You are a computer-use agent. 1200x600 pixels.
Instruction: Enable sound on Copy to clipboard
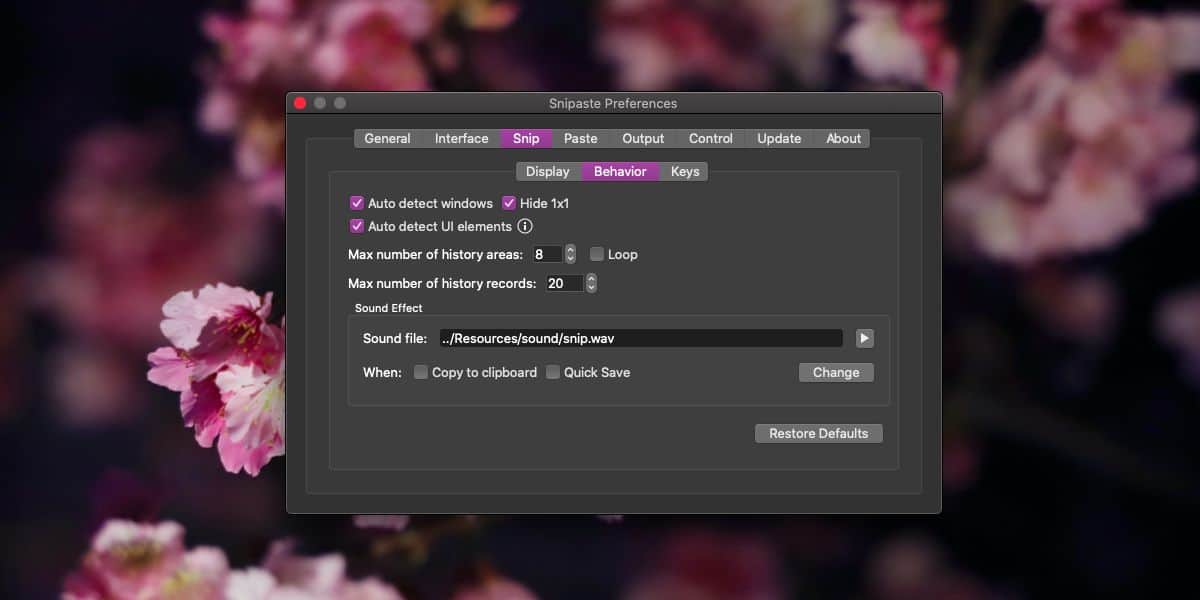(x=421, y=372)
